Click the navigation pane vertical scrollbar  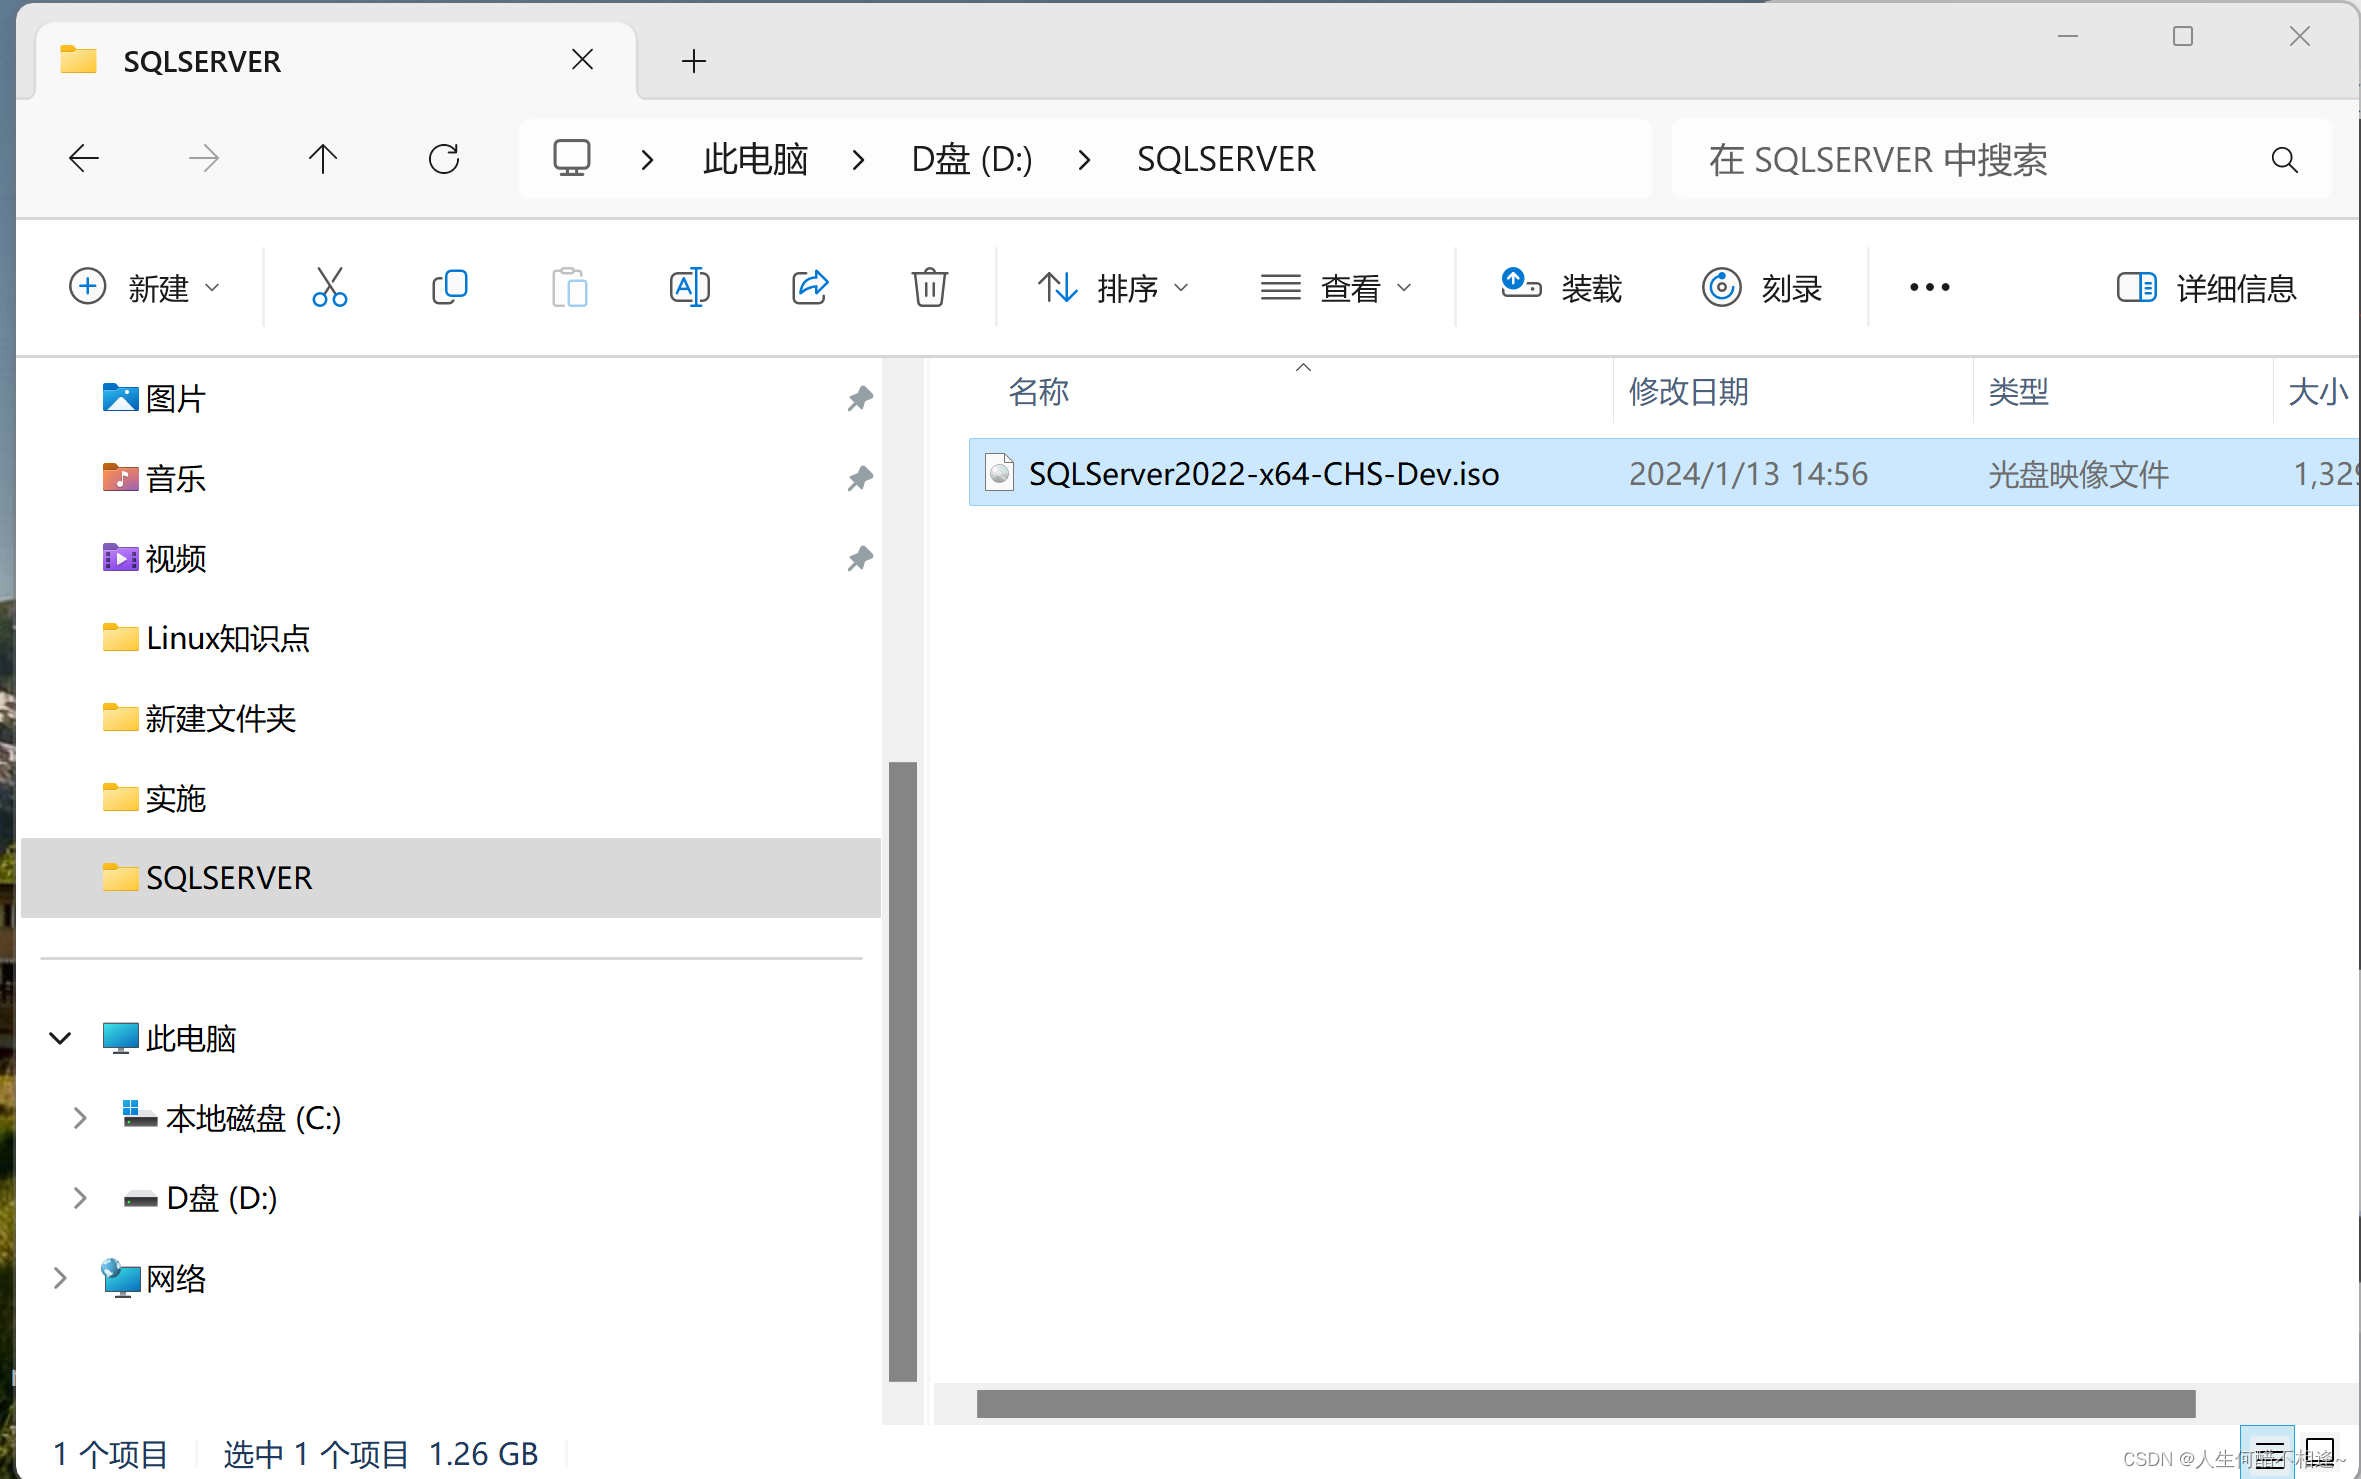click(x=903, y=1070)
